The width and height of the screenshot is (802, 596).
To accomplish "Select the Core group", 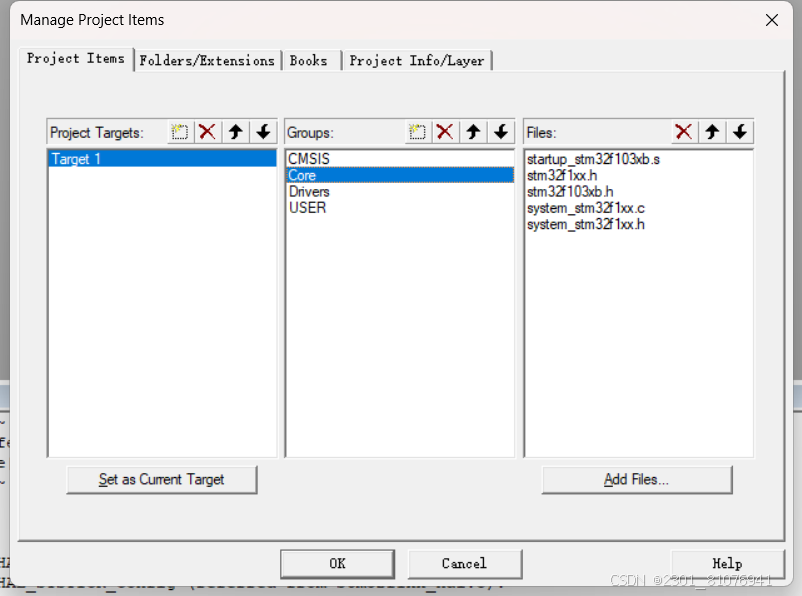I will click(399, 175).
